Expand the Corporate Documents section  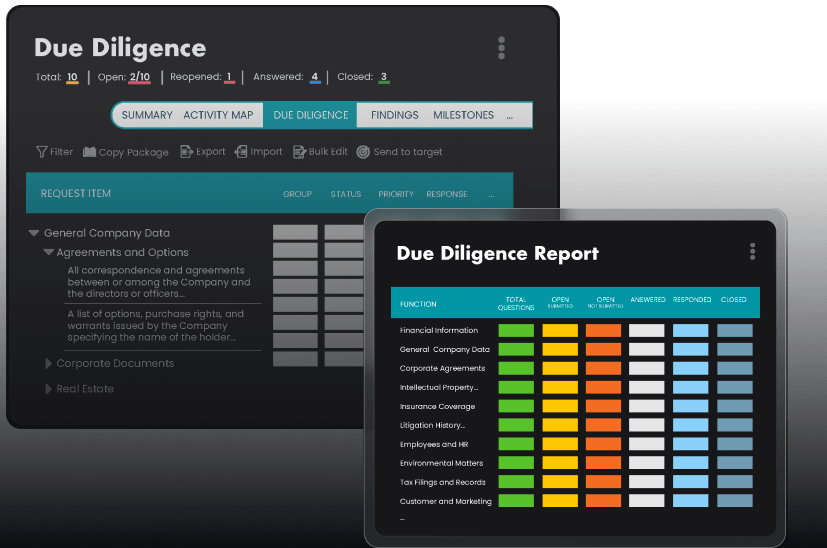[48, 364]
